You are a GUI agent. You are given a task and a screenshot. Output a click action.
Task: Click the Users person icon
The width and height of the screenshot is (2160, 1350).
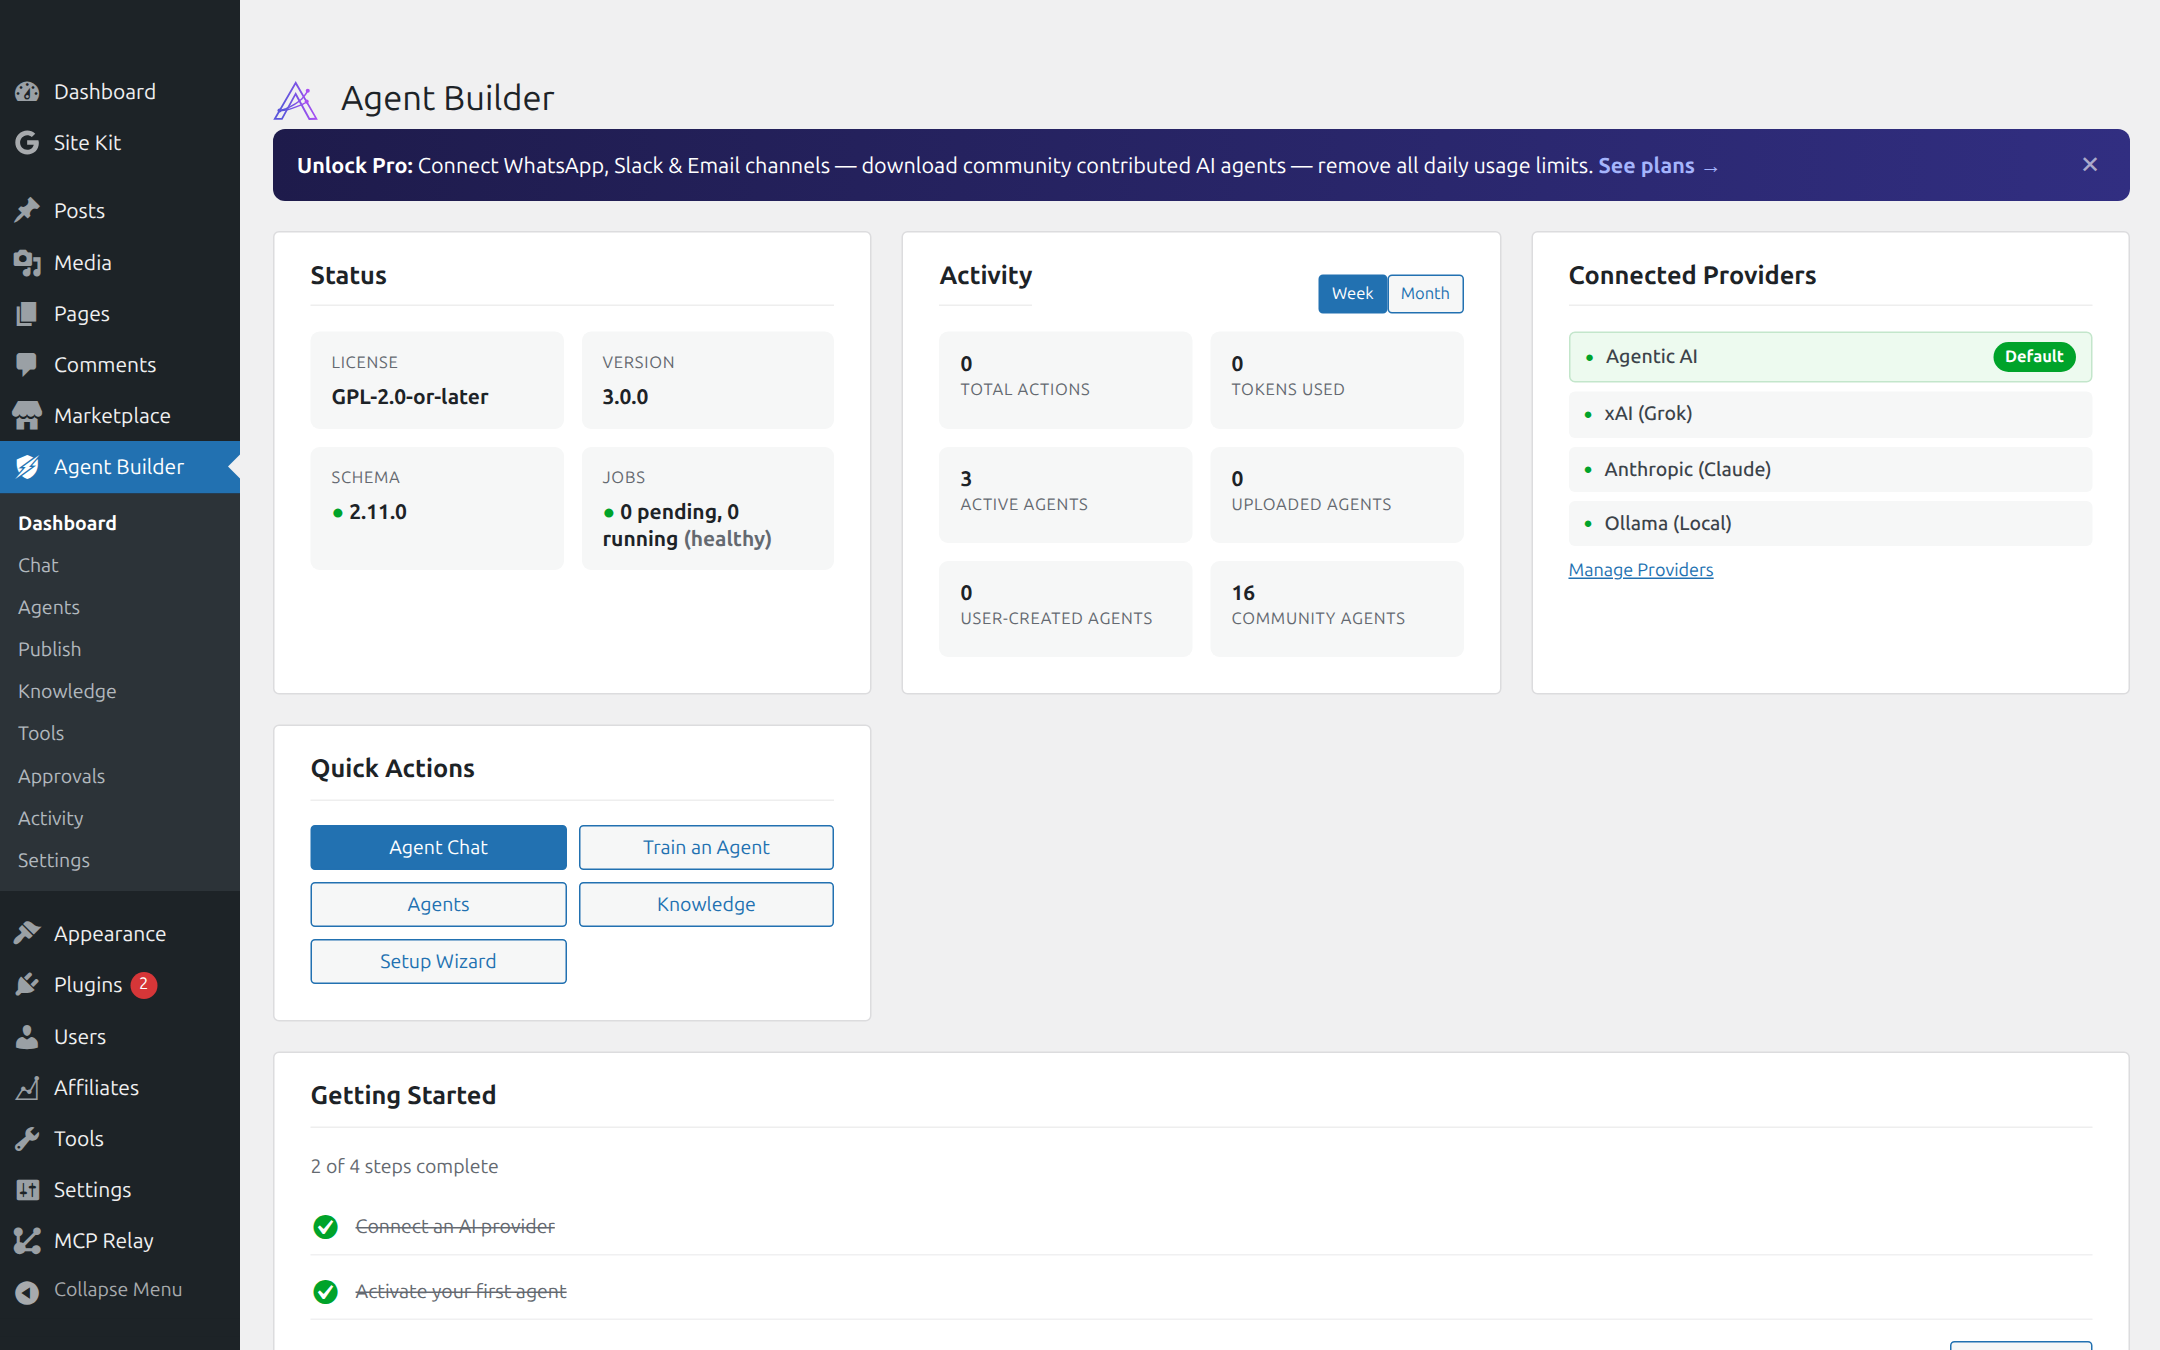point(27,1037)
